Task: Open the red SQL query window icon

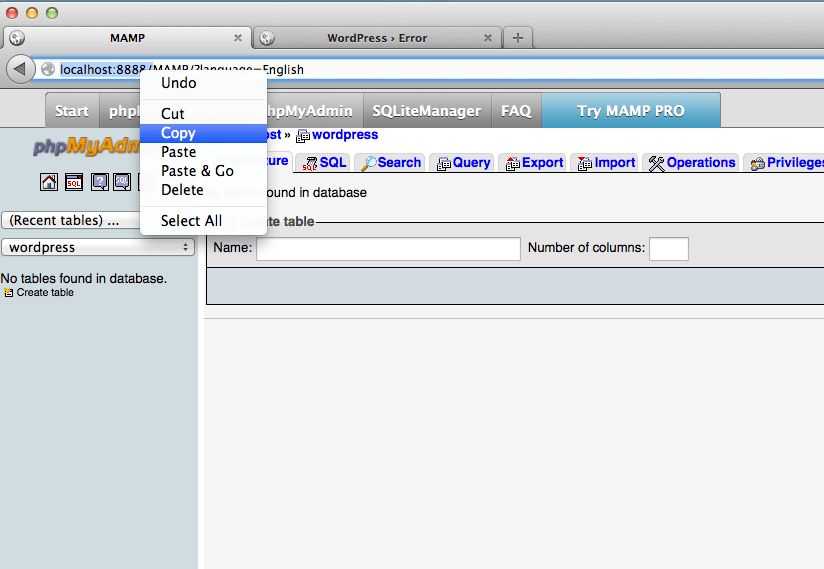Action: (74, 182)
